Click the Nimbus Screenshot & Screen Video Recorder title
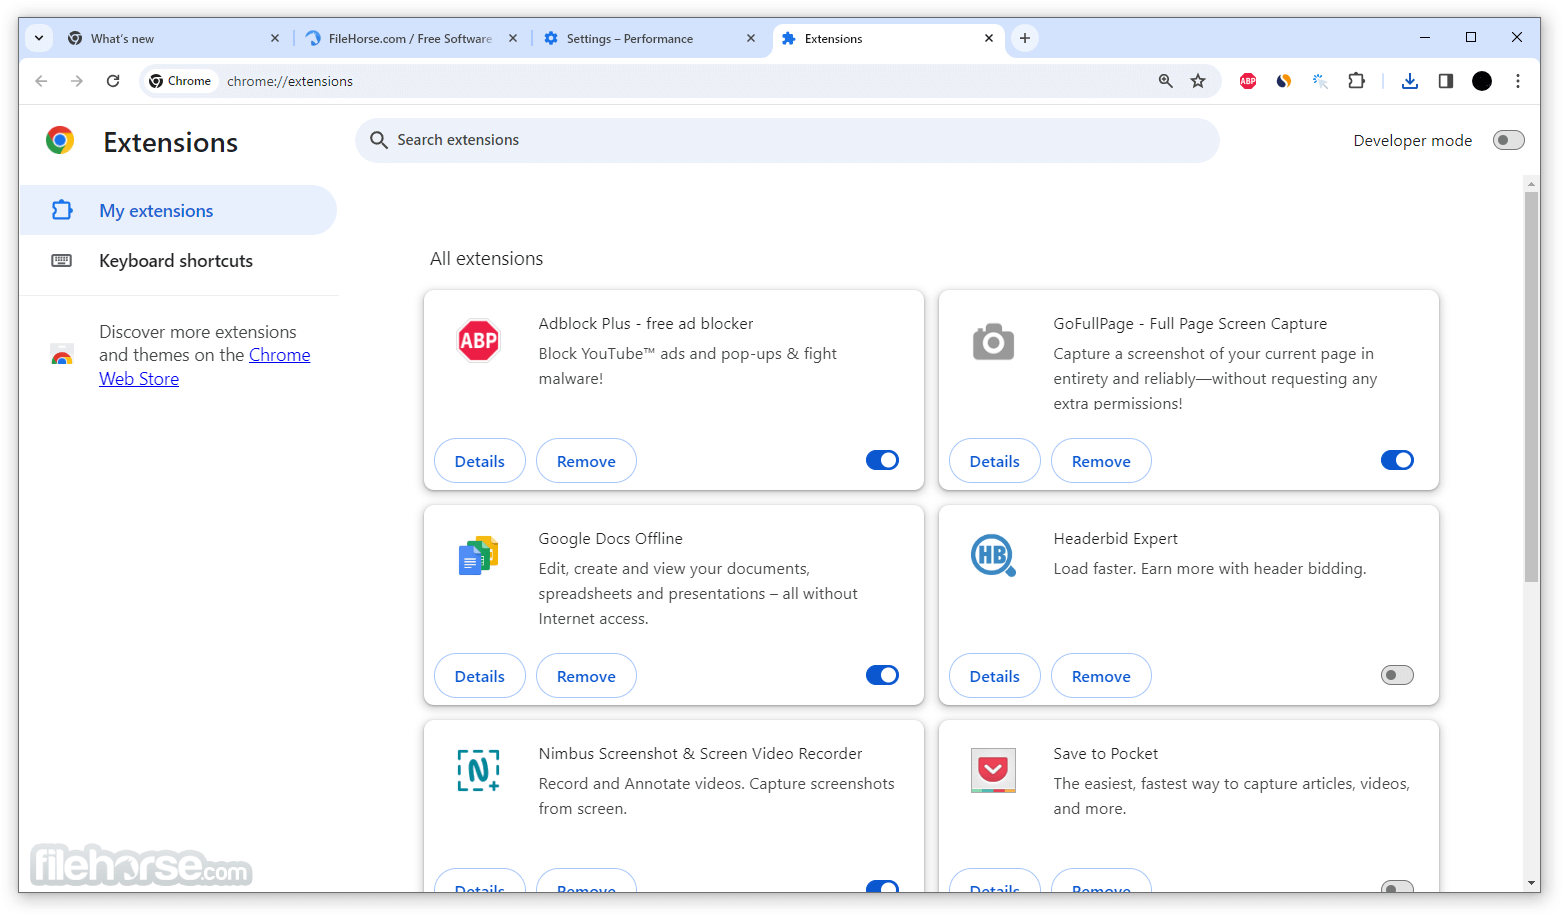This screenshot has width=1563, height=916. pyautogui.click(x=700, y=753)
